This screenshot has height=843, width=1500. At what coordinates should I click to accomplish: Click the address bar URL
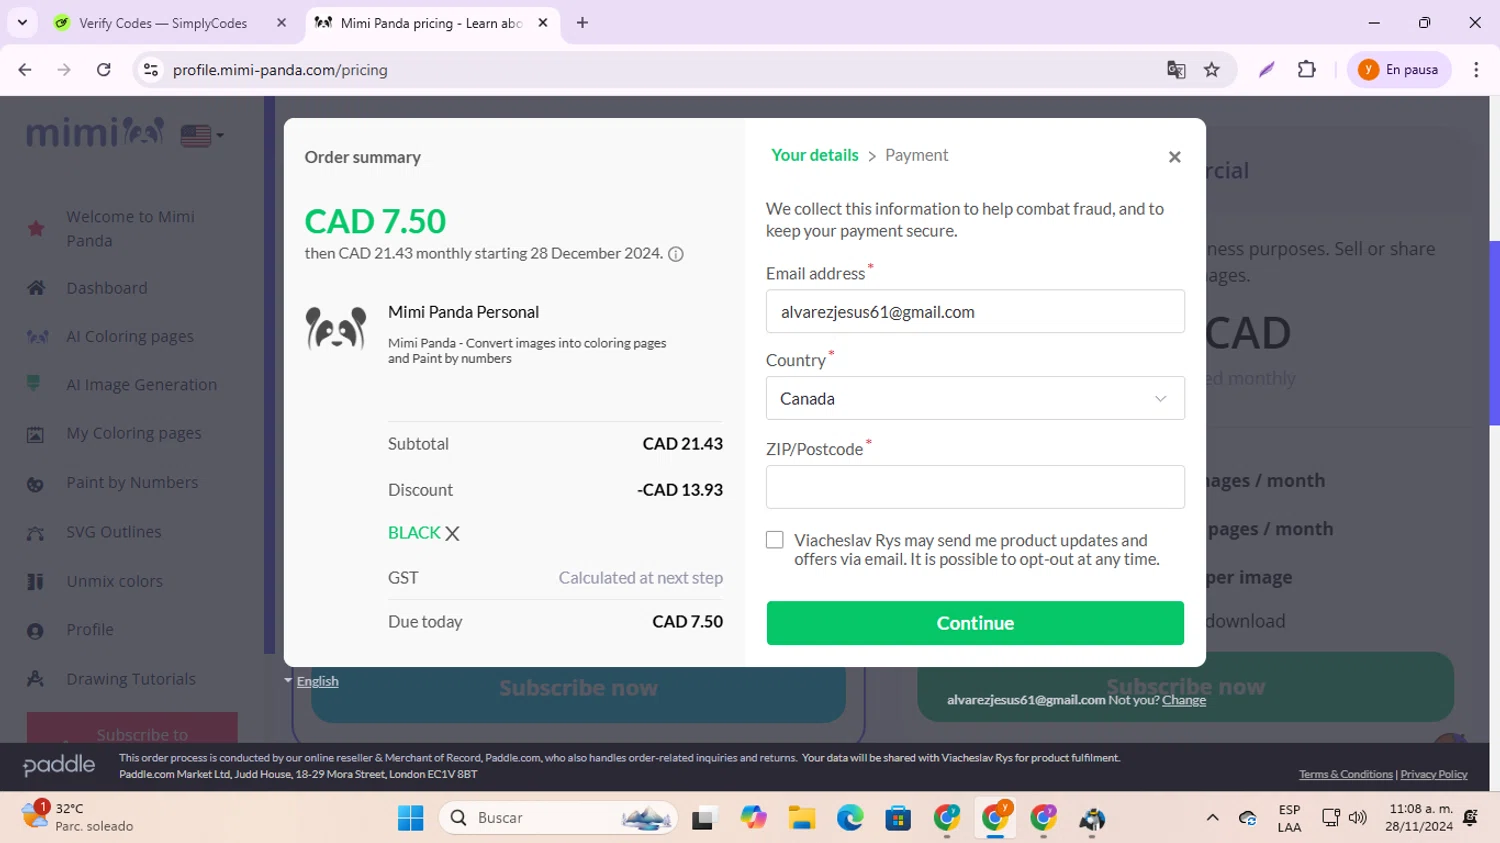tap(280, 70)
